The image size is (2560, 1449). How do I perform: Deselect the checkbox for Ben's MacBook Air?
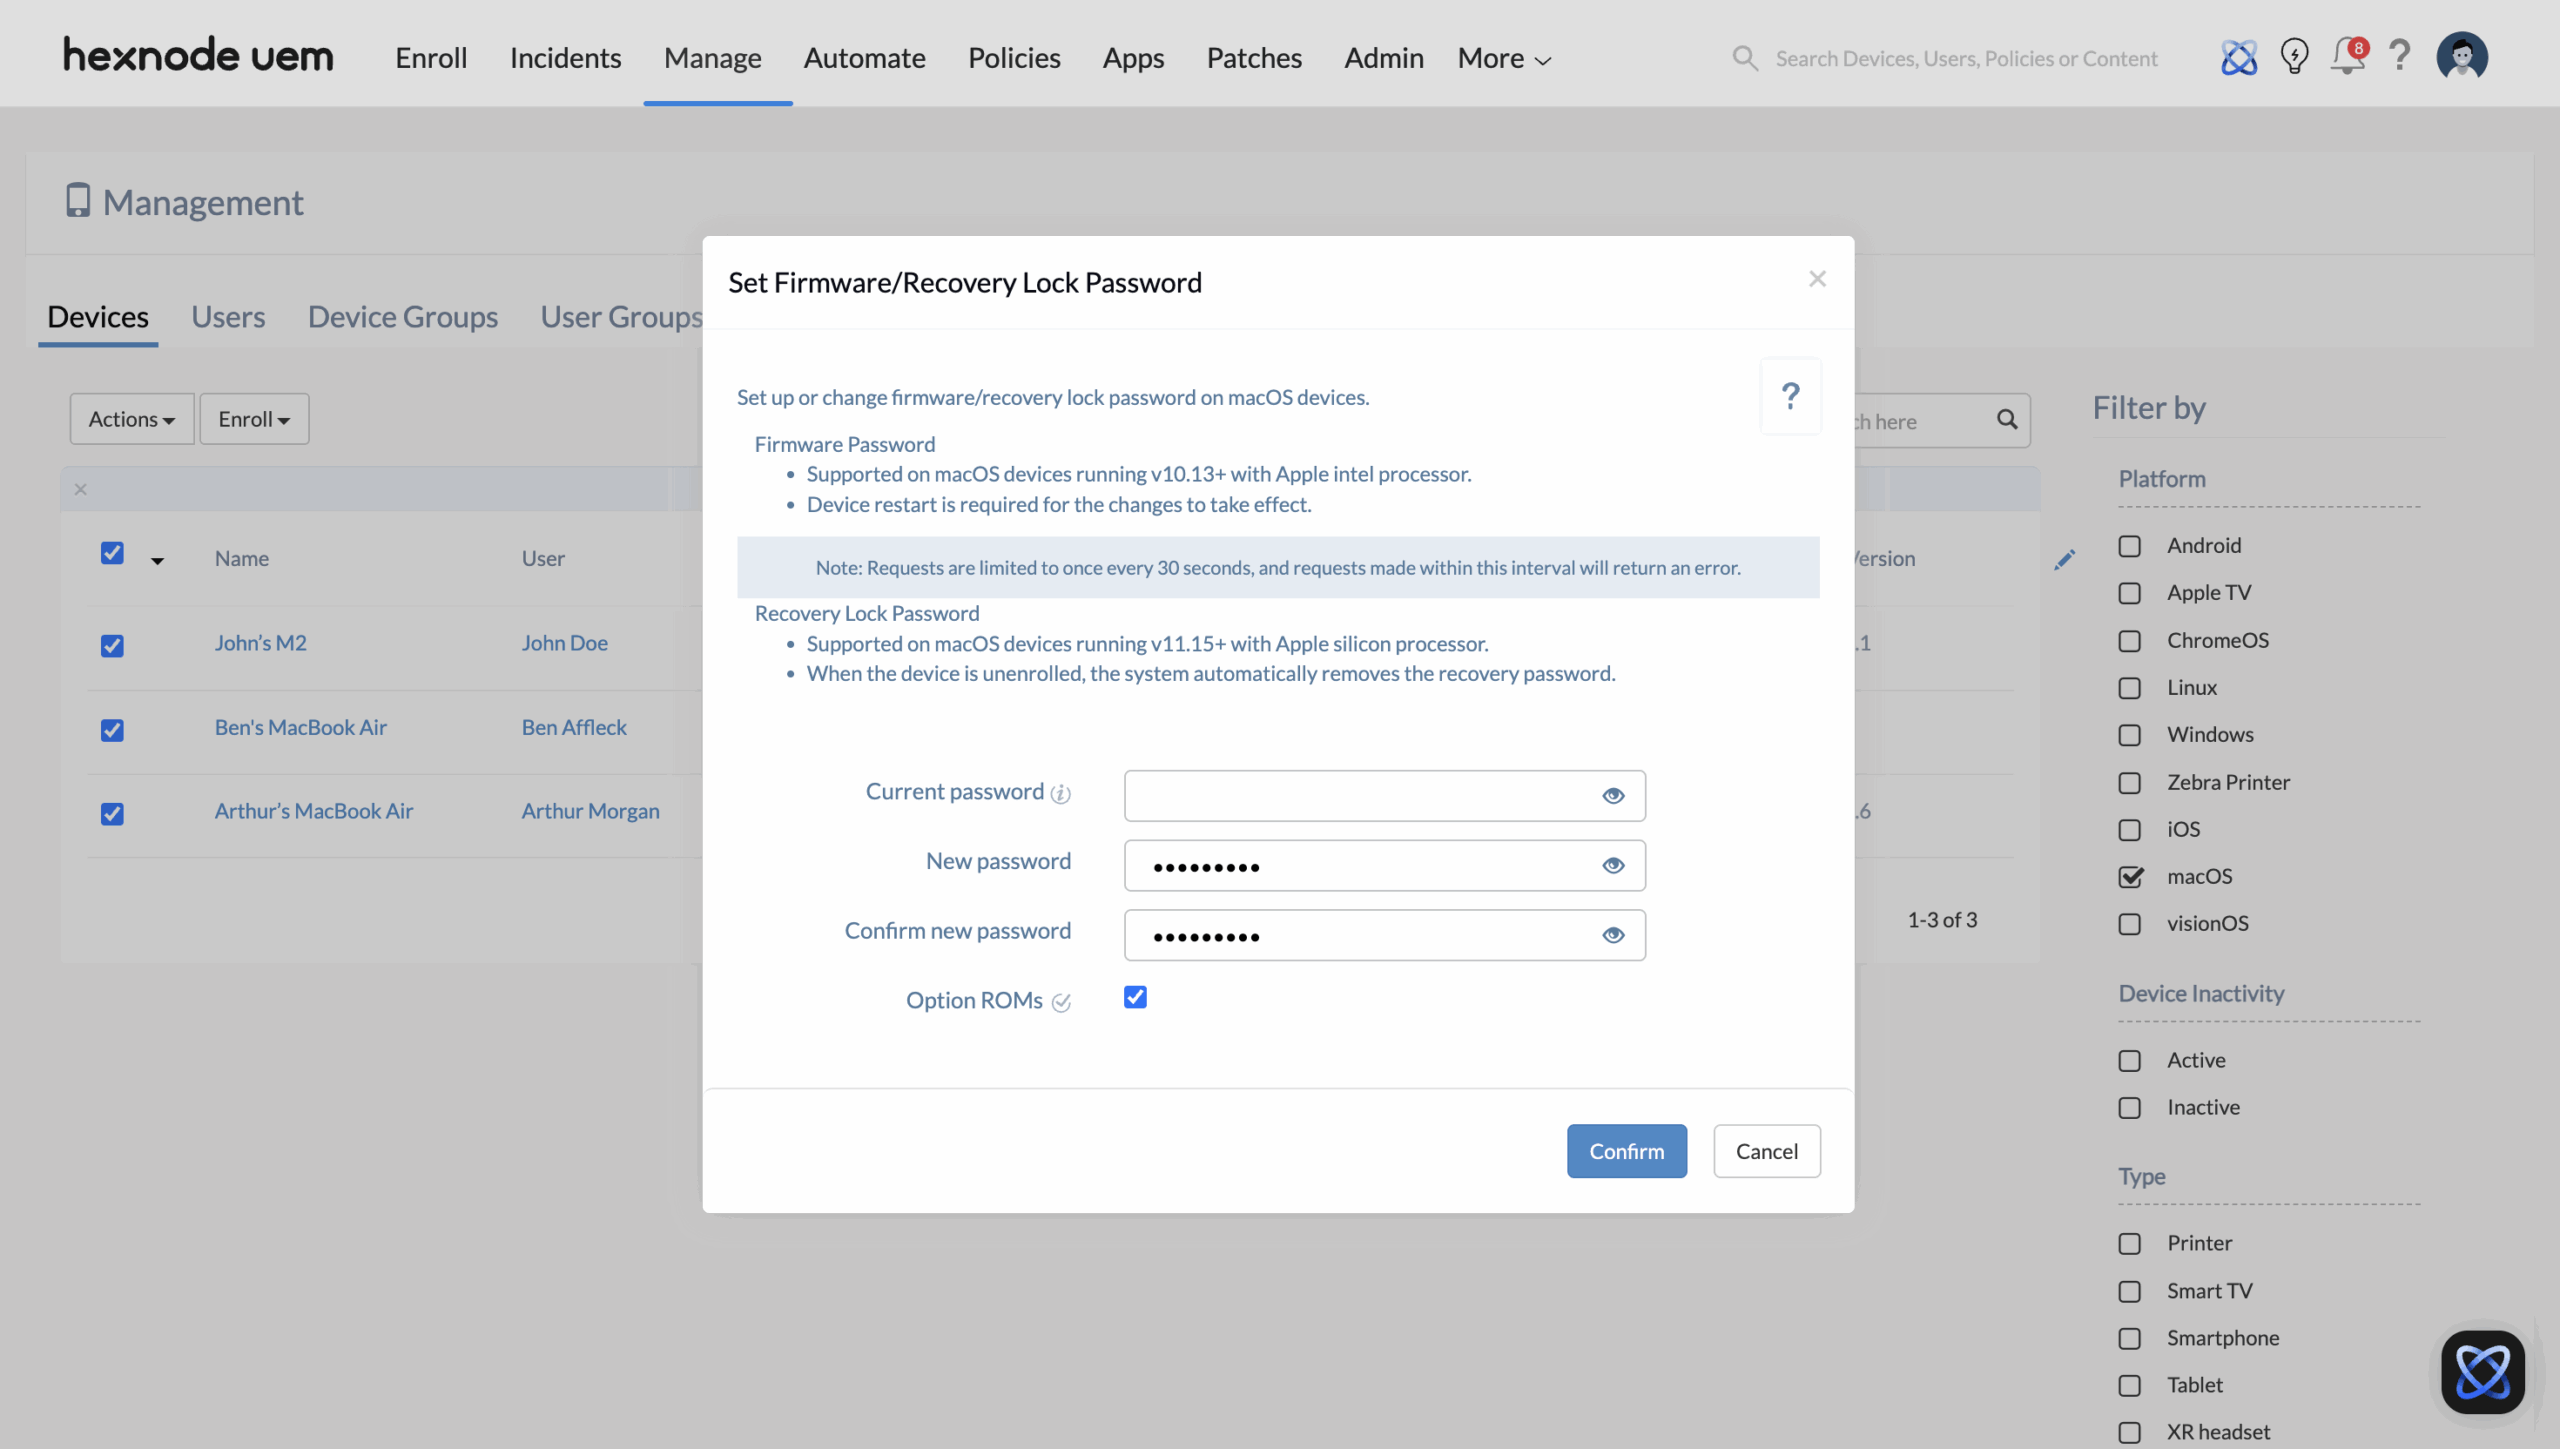[x=112, y=730]
